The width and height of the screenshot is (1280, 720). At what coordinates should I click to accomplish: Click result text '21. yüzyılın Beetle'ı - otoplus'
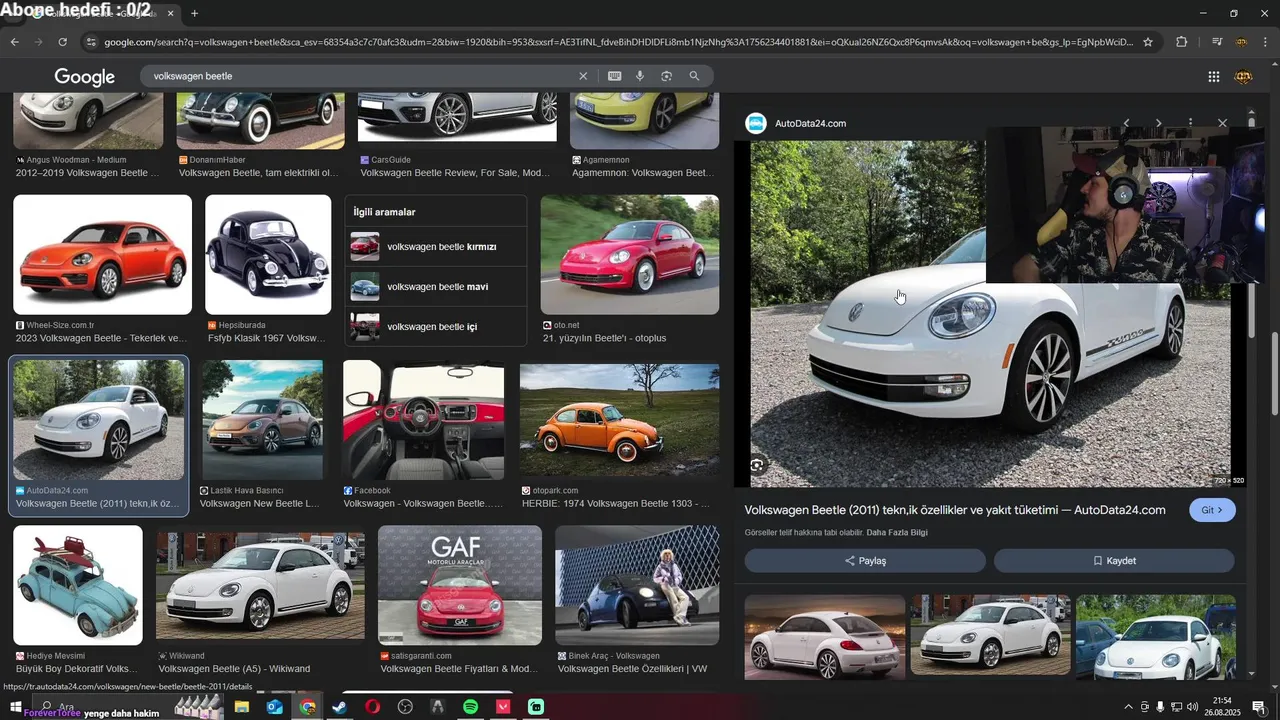tap(604, 338)
